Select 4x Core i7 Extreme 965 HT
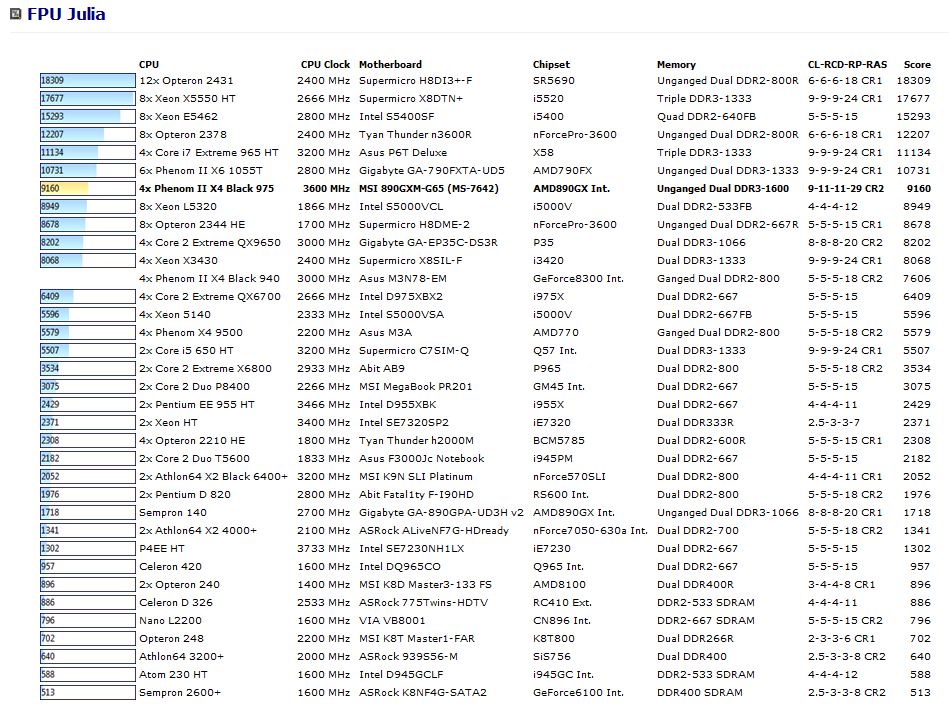 click(208, 152)
